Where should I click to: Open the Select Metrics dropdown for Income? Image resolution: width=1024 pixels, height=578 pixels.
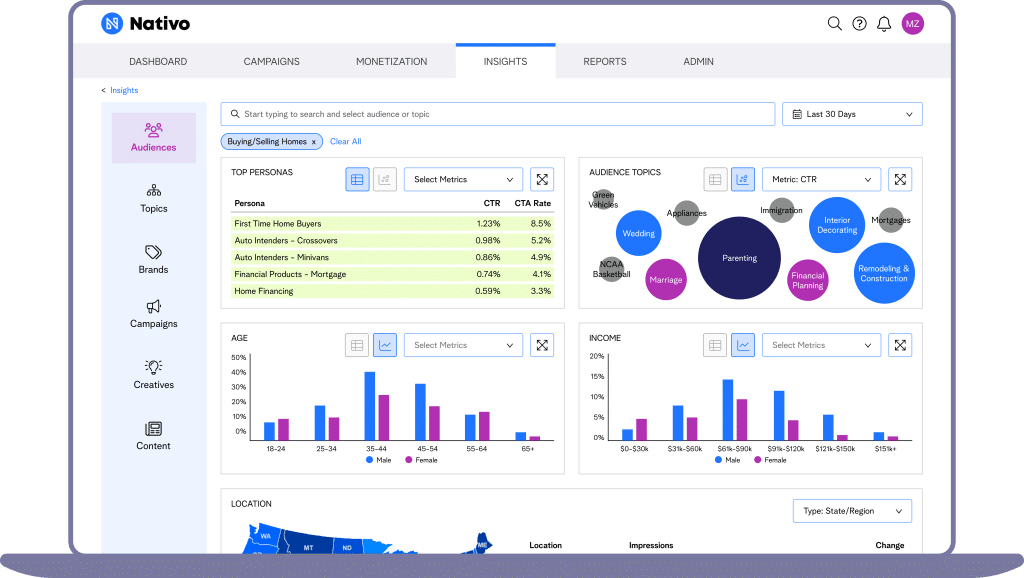click(x=821, y=344)
